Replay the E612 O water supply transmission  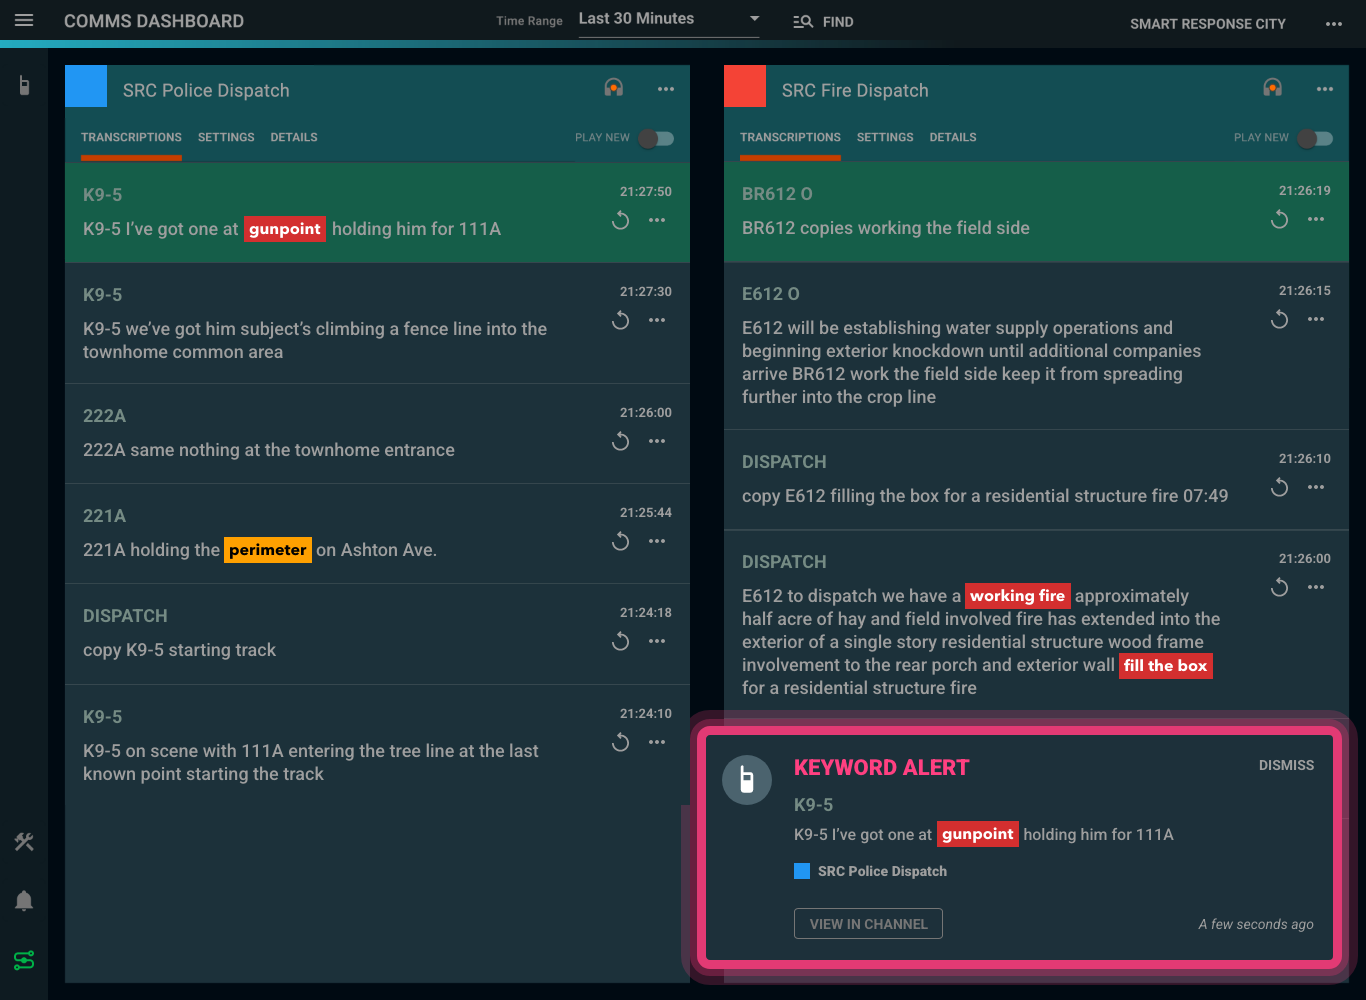point(1280,319)
